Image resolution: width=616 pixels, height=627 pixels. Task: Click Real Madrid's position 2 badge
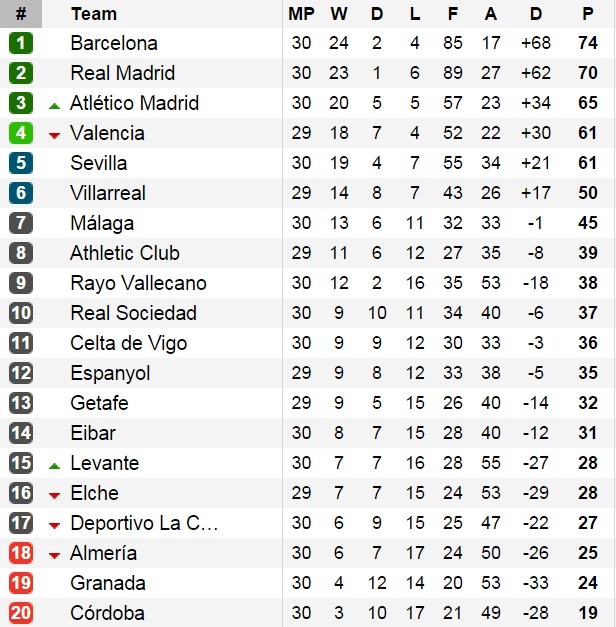coord(21,73)
